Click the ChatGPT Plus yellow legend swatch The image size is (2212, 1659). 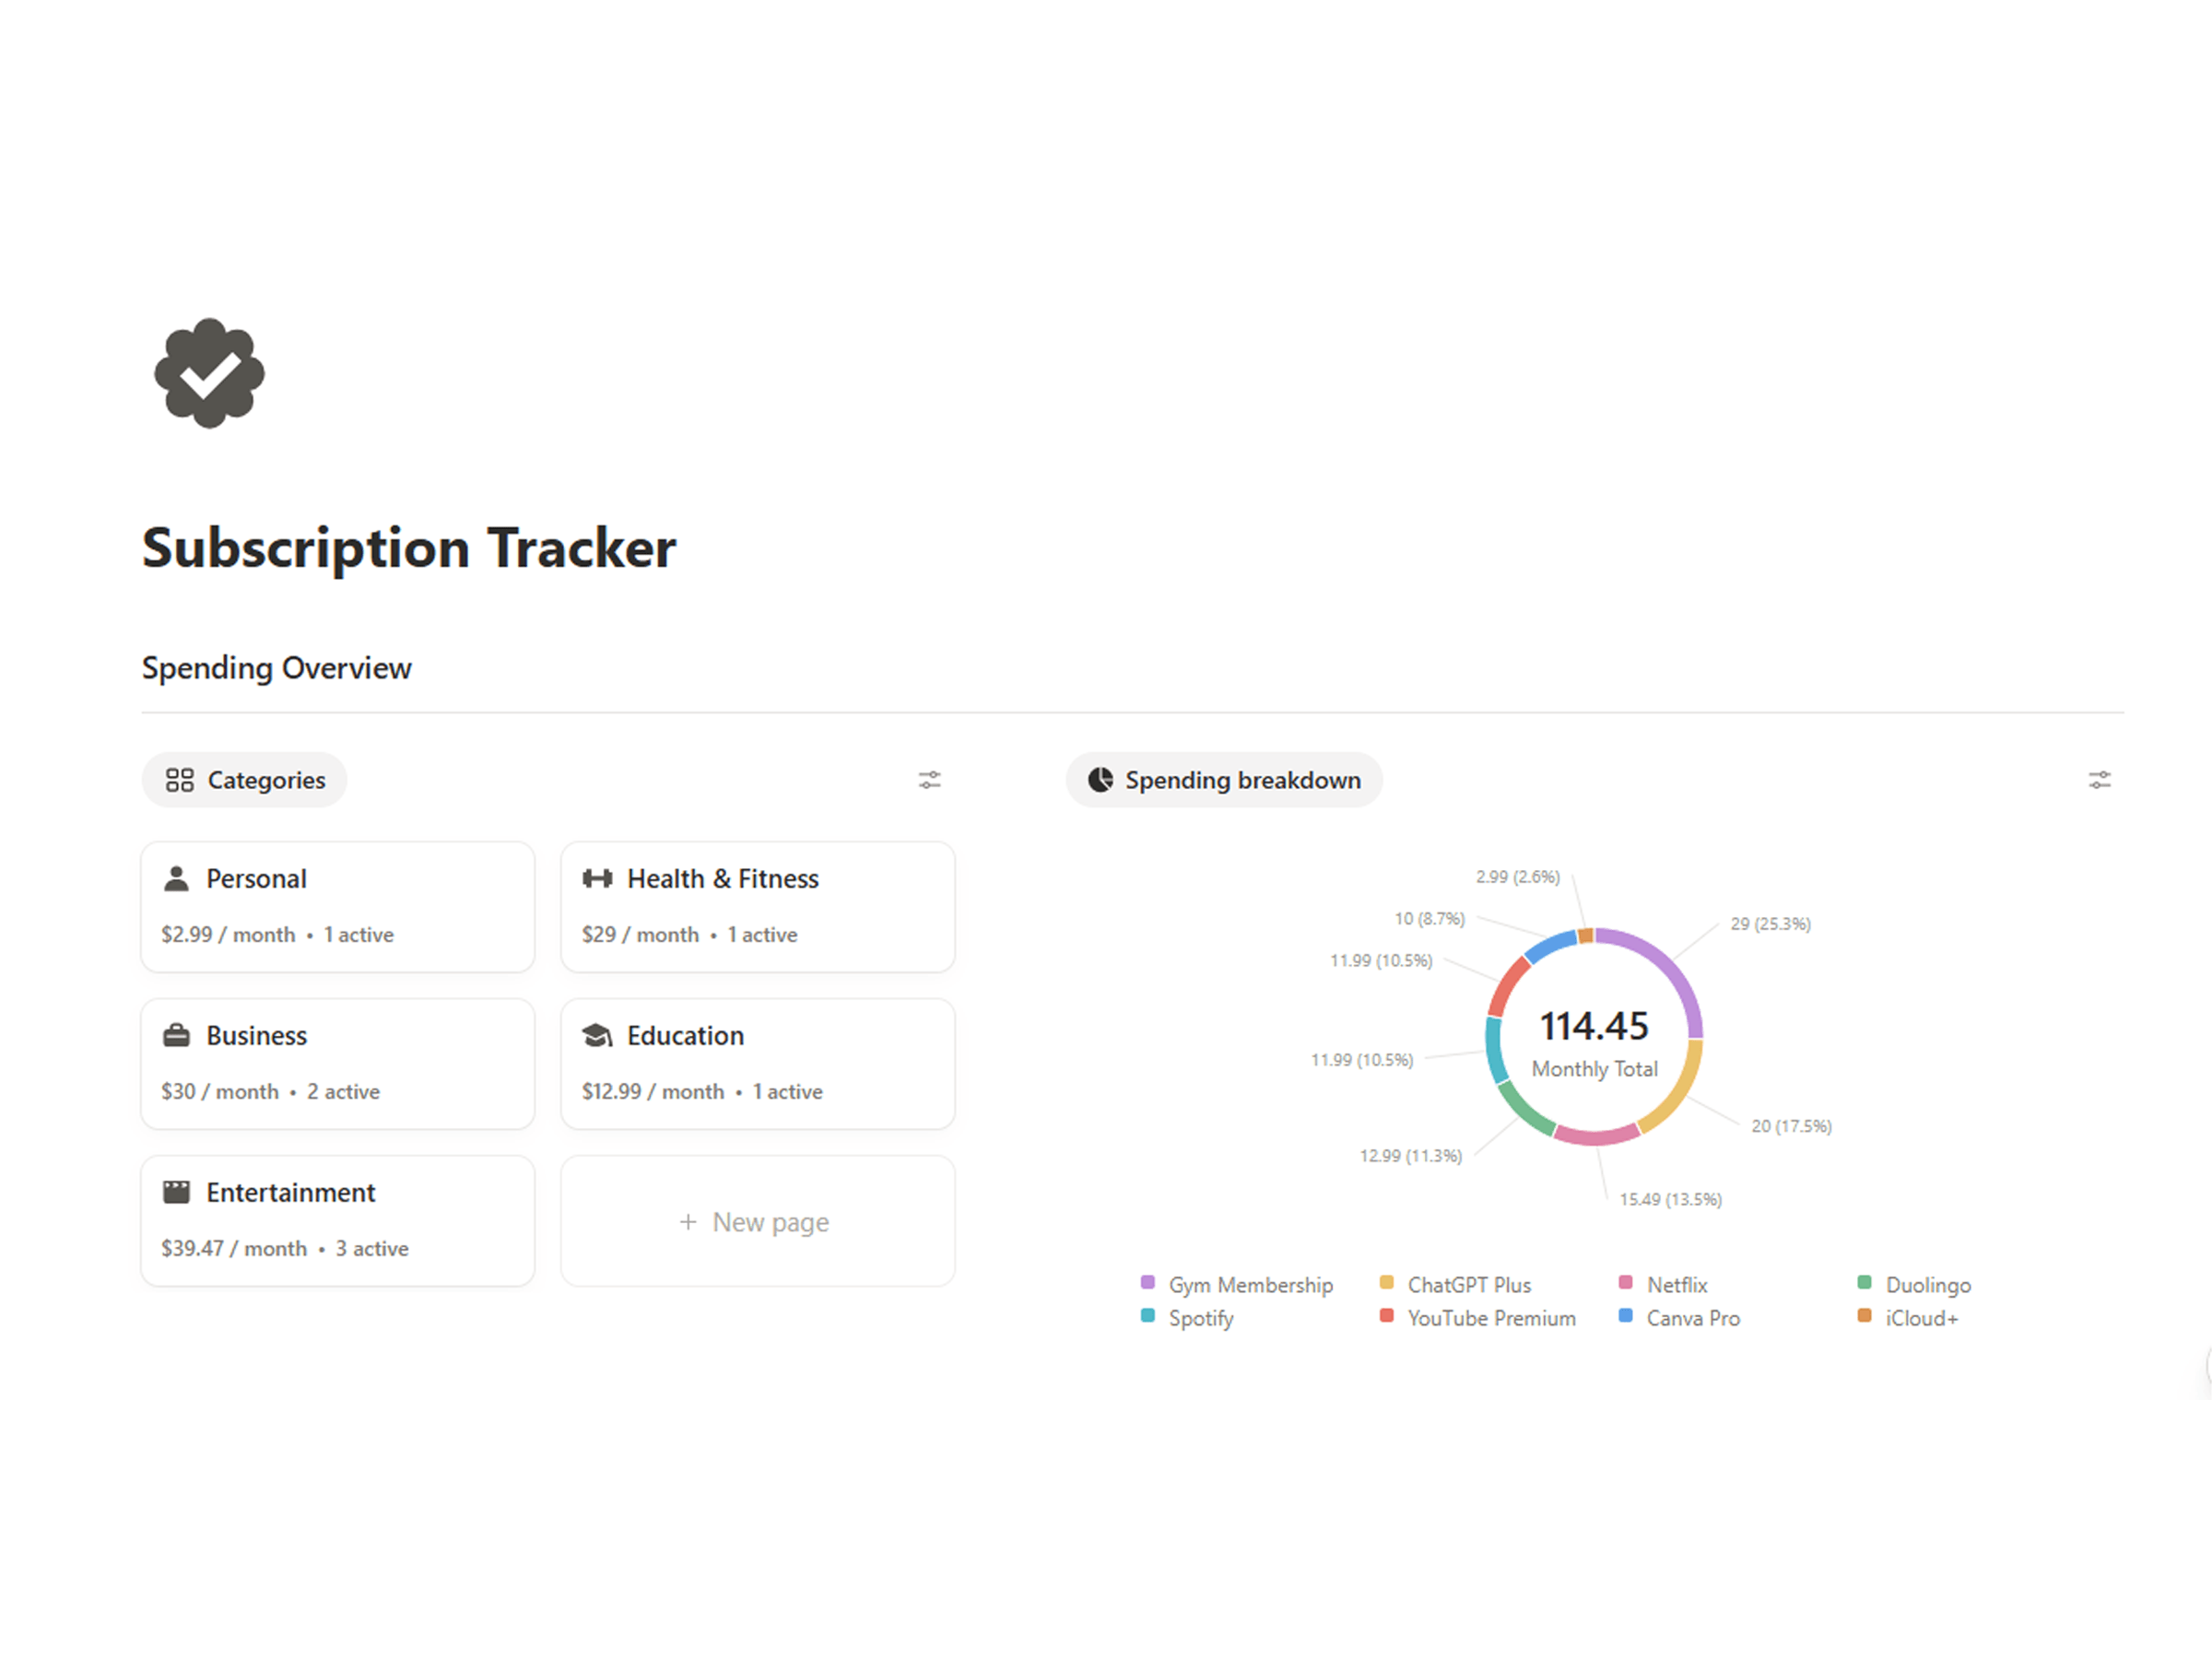click(x=1387, y=1283)
